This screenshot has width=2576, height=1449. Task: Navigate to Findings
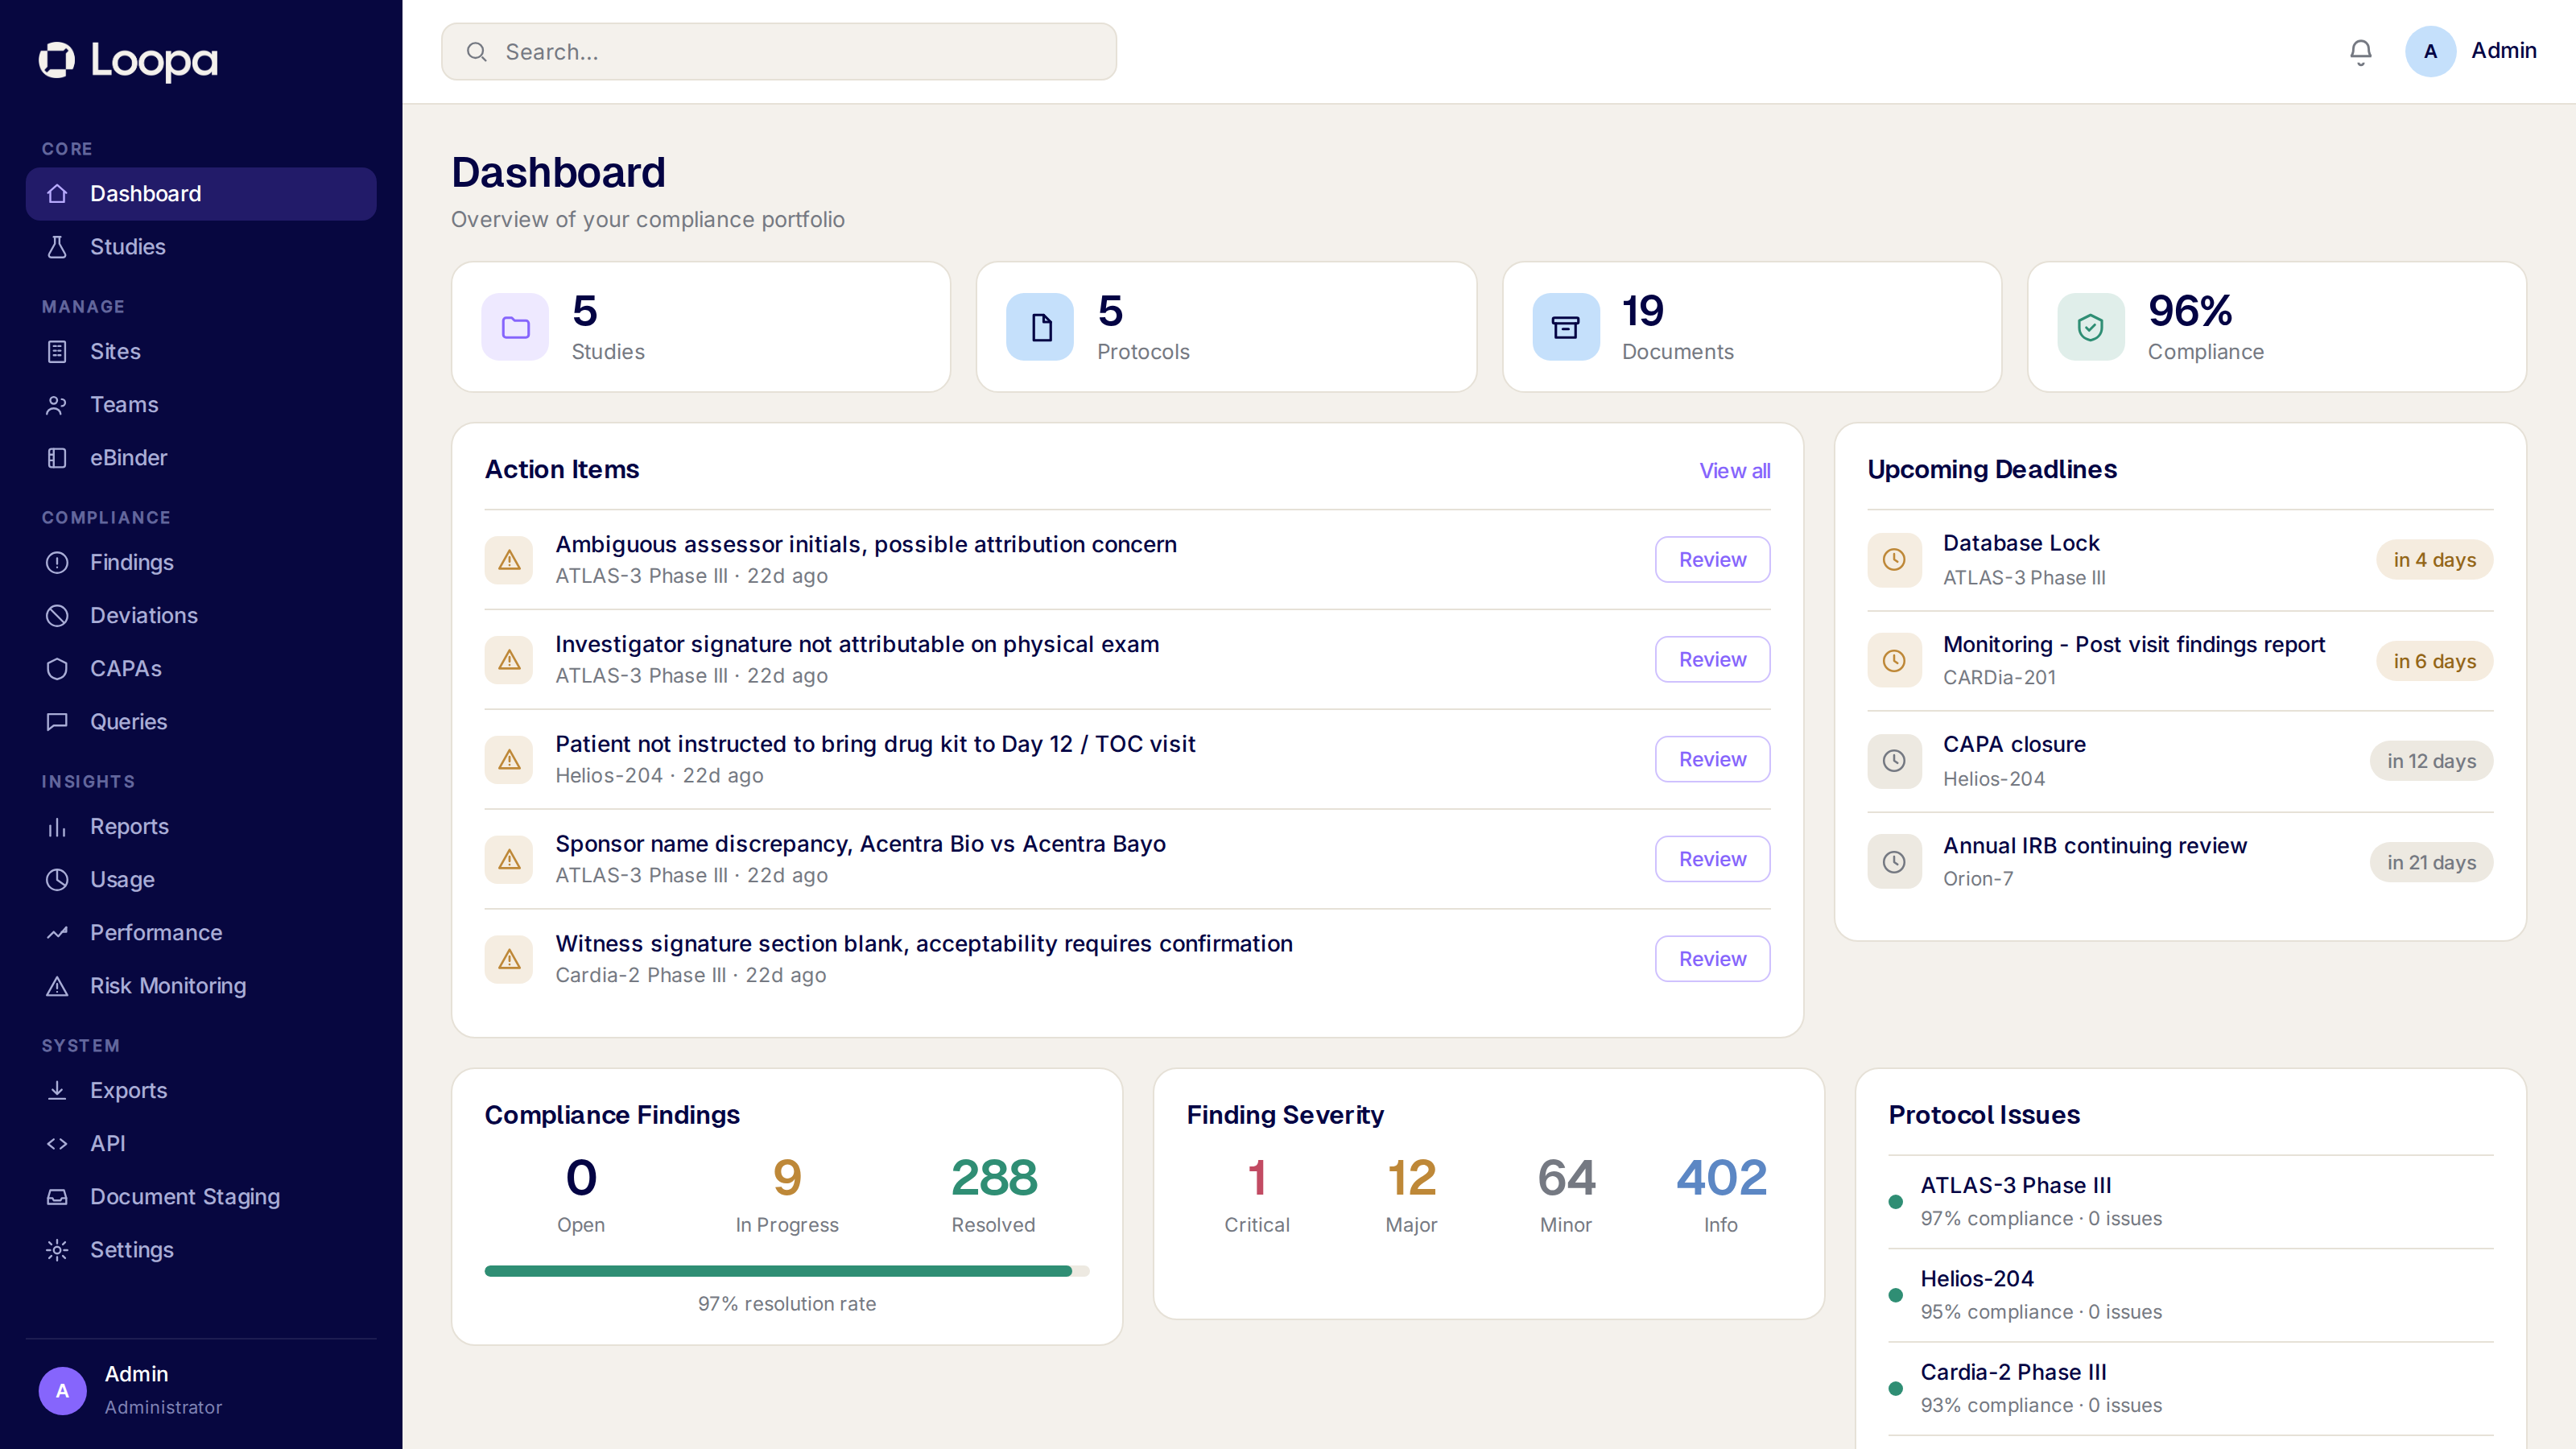click(x=201, y=563)
